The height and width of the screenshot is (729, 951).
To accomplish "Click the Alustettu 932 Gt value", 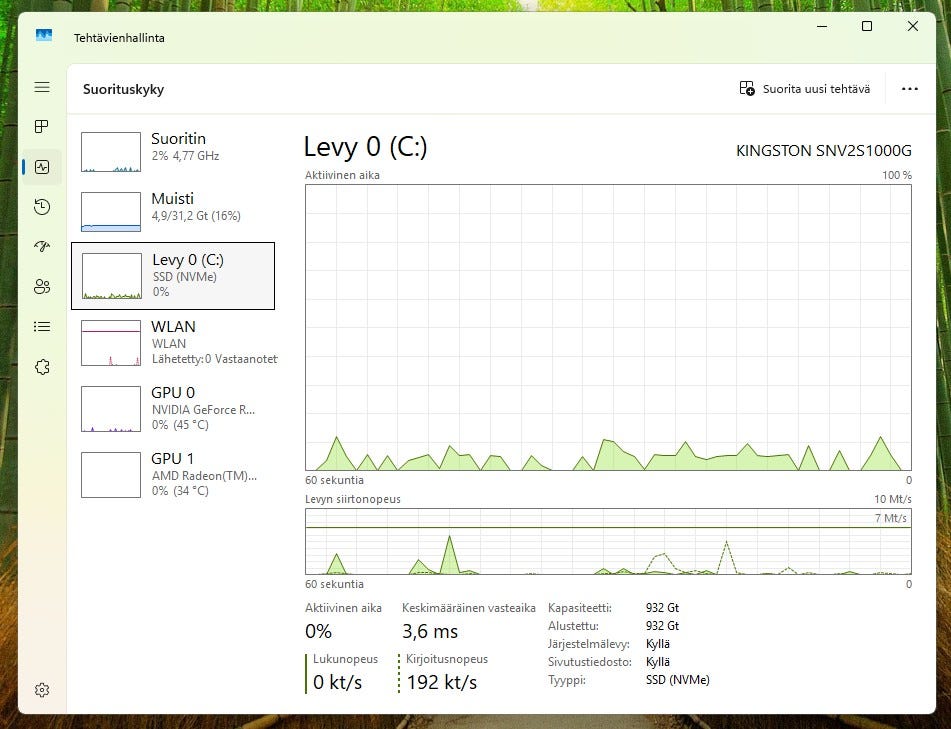I will pos(662,626).
